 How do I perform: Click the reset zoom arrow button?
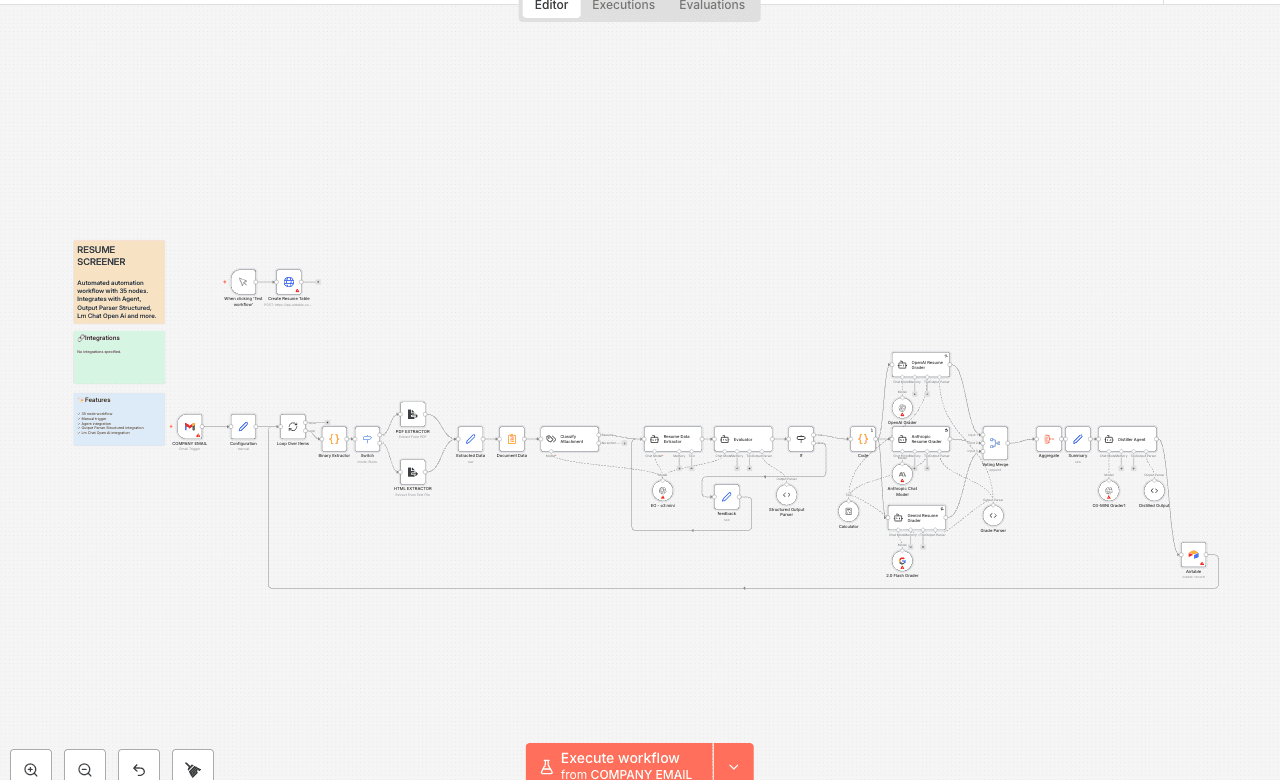pyautogui.click(x=139, y=769)
